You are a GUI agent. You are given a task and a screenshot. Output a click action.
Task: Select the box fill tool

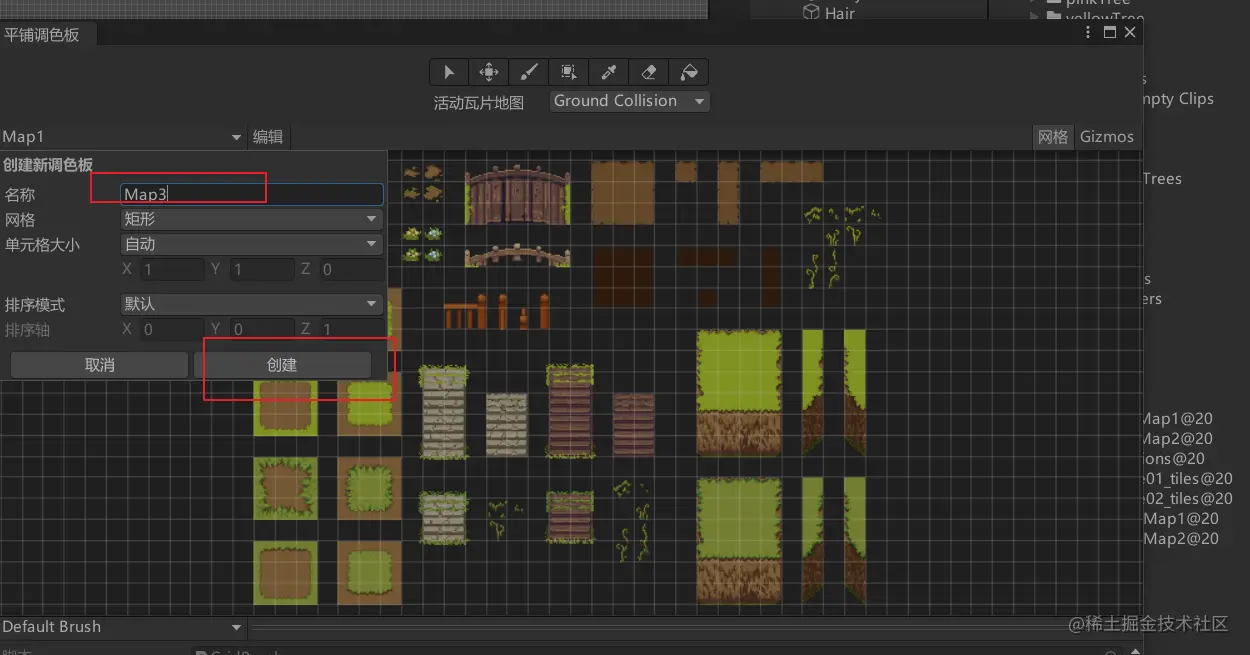click(569, 72)
